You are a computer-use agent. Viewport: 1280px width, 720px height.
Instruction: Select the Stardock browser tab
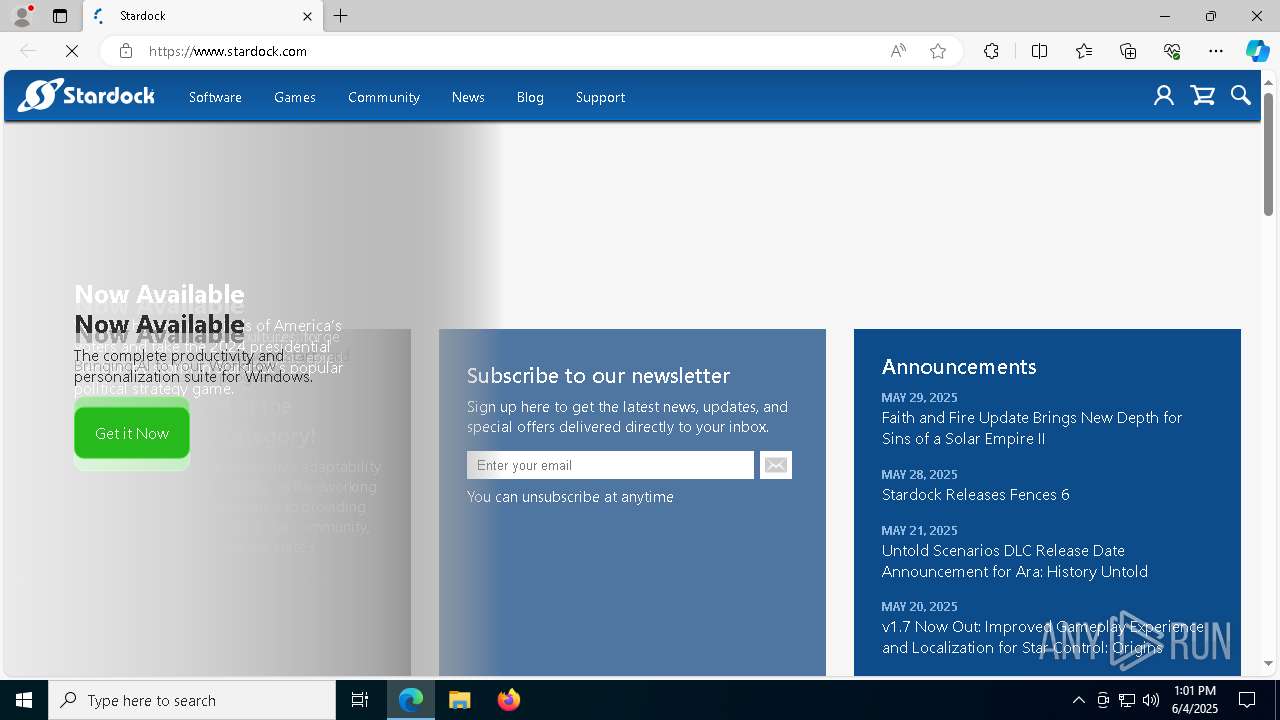(x=203, y=16)
